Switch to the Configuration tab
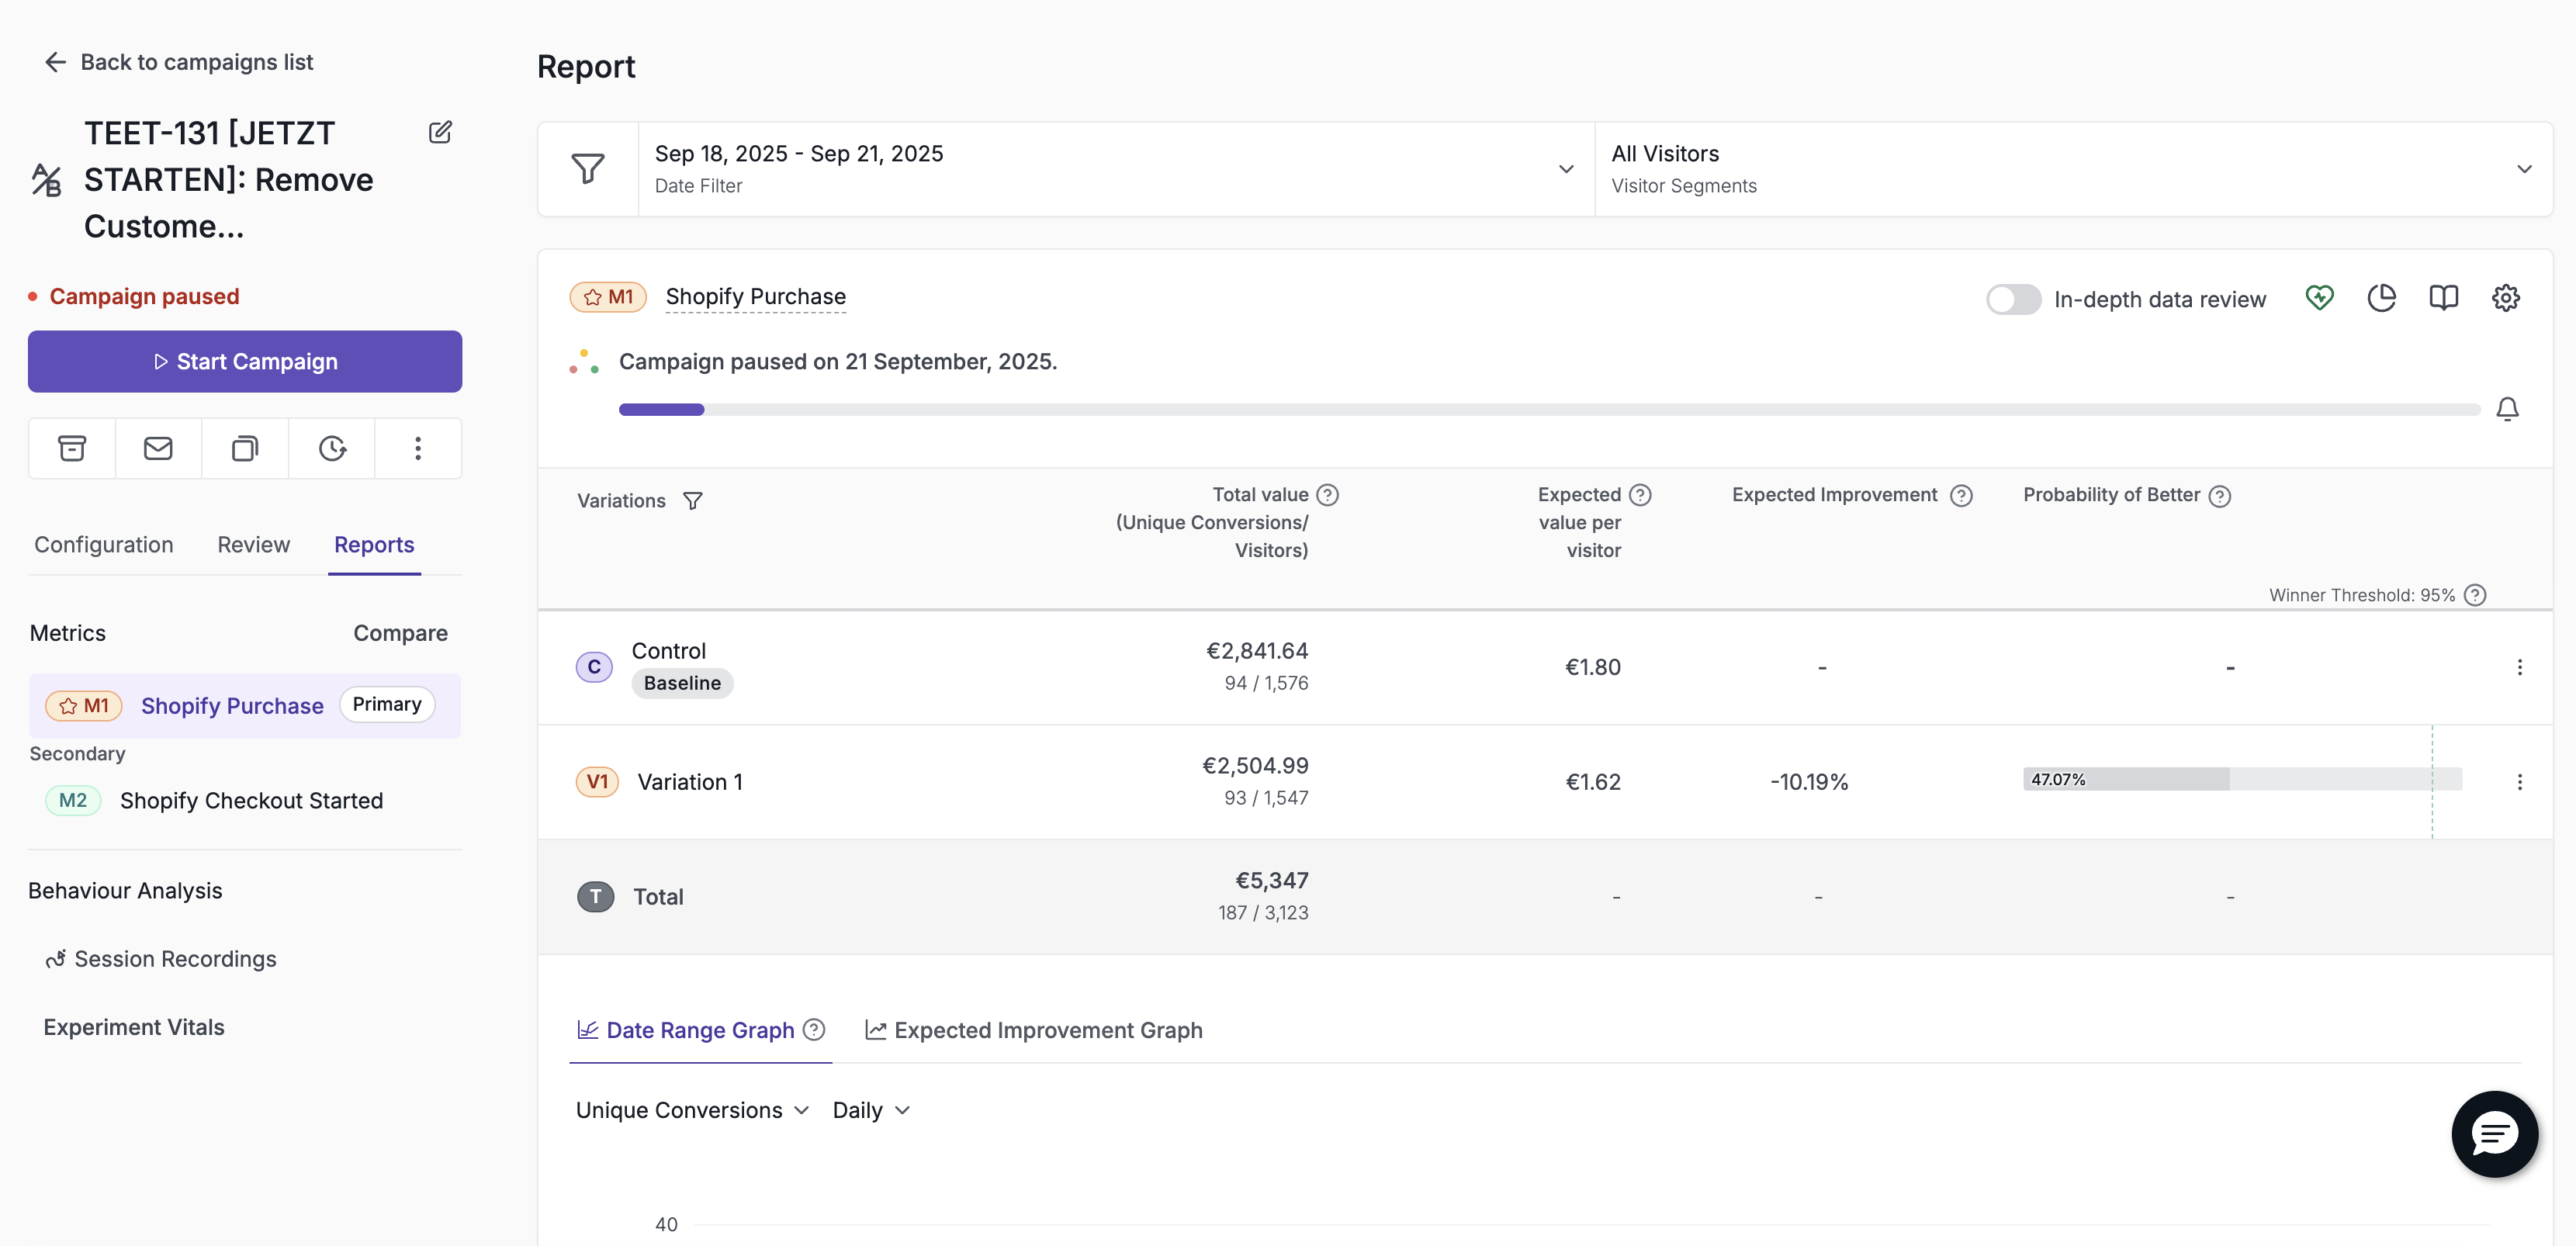The image size is (2576, 1246). tap(104, 545)
